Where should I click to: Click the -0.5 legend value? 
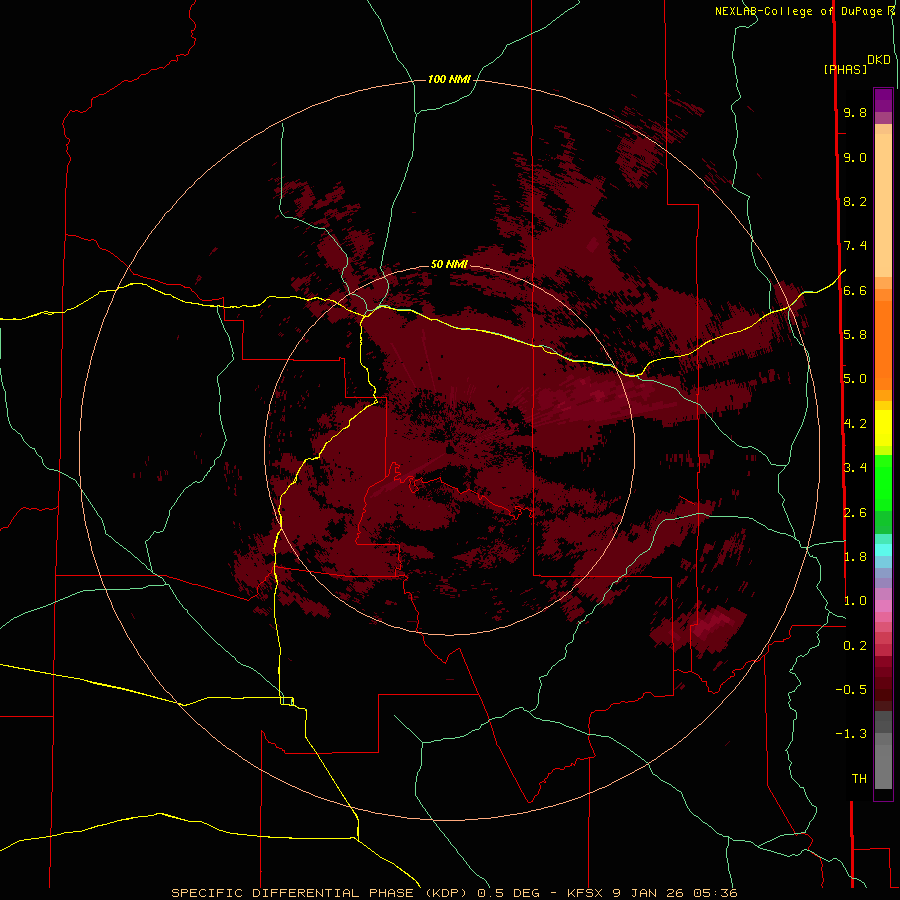click(851, 689)
